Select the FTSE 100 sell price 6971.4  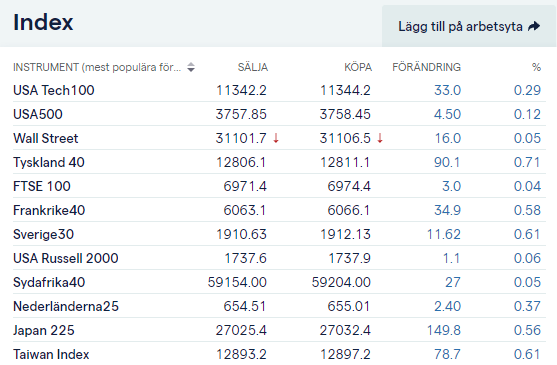245,186
